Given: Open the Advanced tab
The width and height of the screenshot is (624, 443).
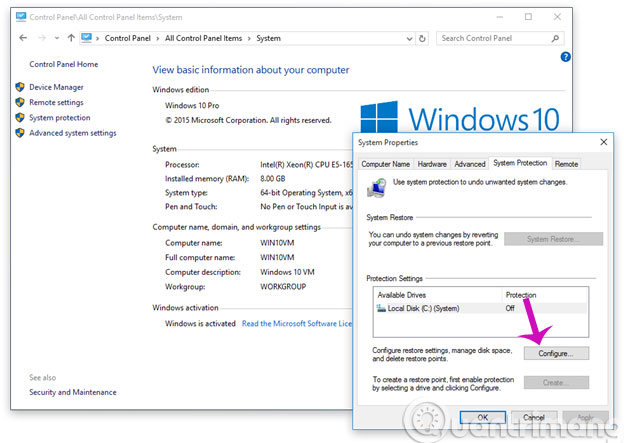Looking at the screenshot, I should (469, 163).
